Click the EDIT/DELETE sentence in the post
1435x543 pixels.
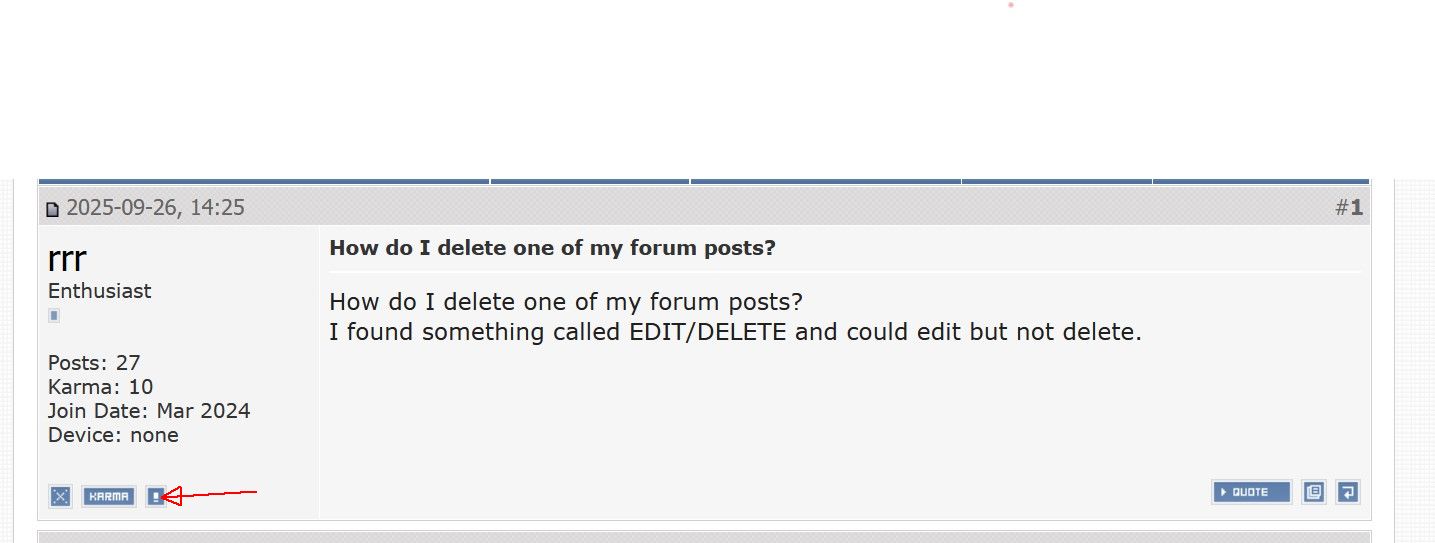pyautogui.click(x=735, y=332)
